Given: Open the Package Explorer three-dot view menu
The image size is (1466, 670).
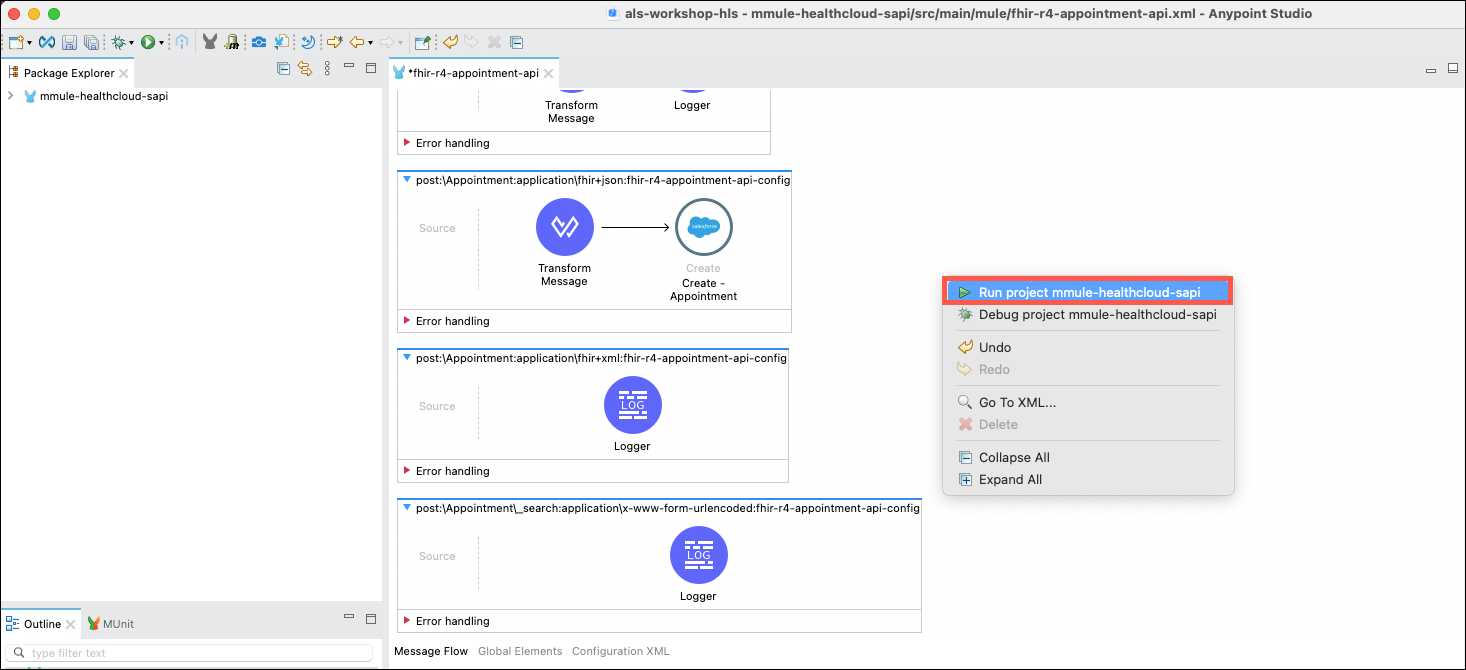Looking at the screenshot, I should (327, 68).
